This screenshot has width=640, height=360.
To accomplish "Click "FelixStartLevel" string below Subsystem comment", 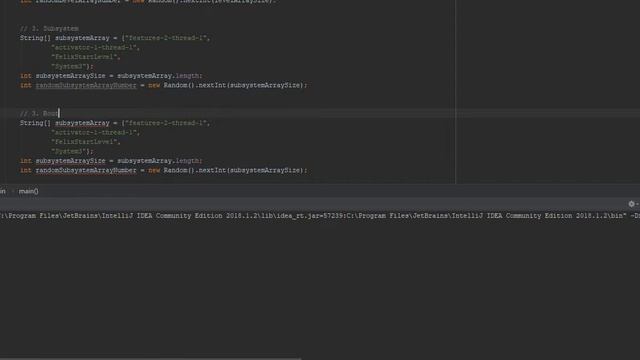I will pyautogui.click(x=85, y=57).
